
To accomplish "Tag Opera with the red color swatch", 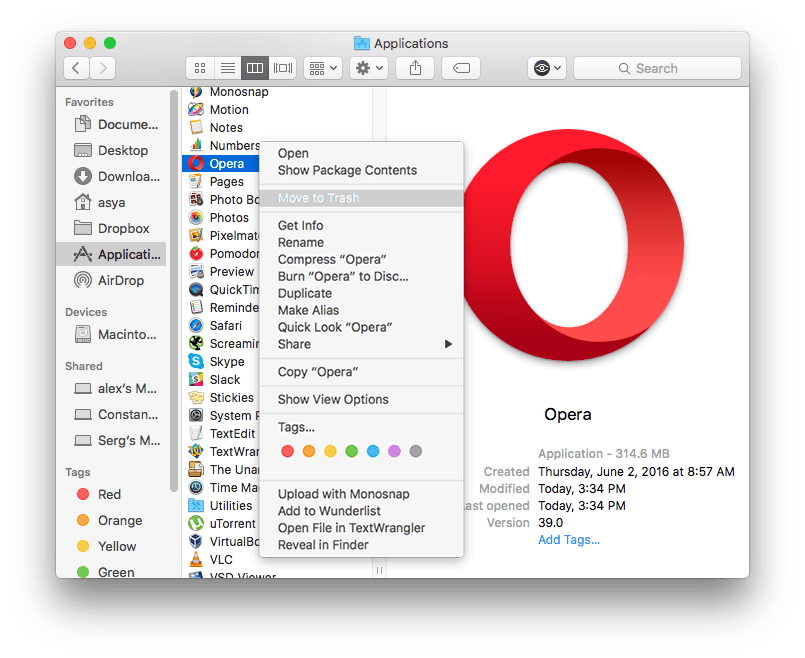I will click(289, 451).
